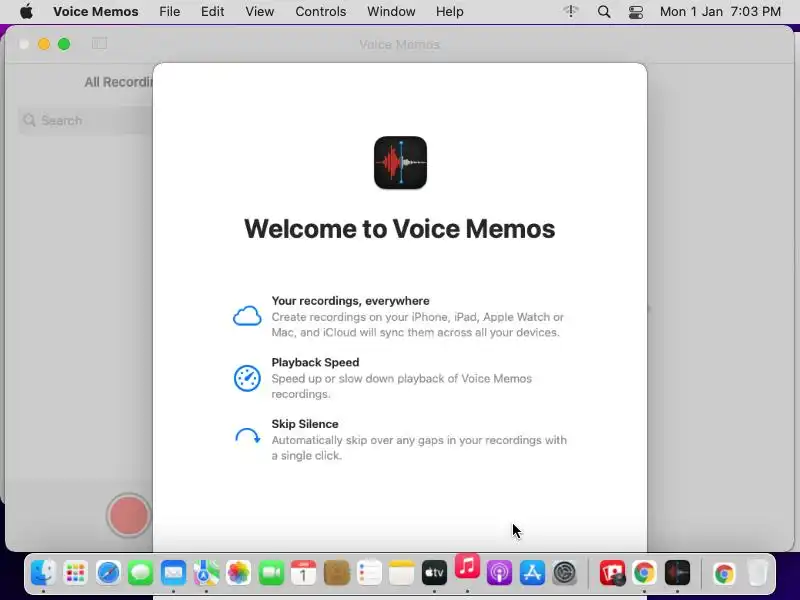Click the Voice Memos waveform app icon
This screenshot has width=800, height=600.
tap(400, 163)
